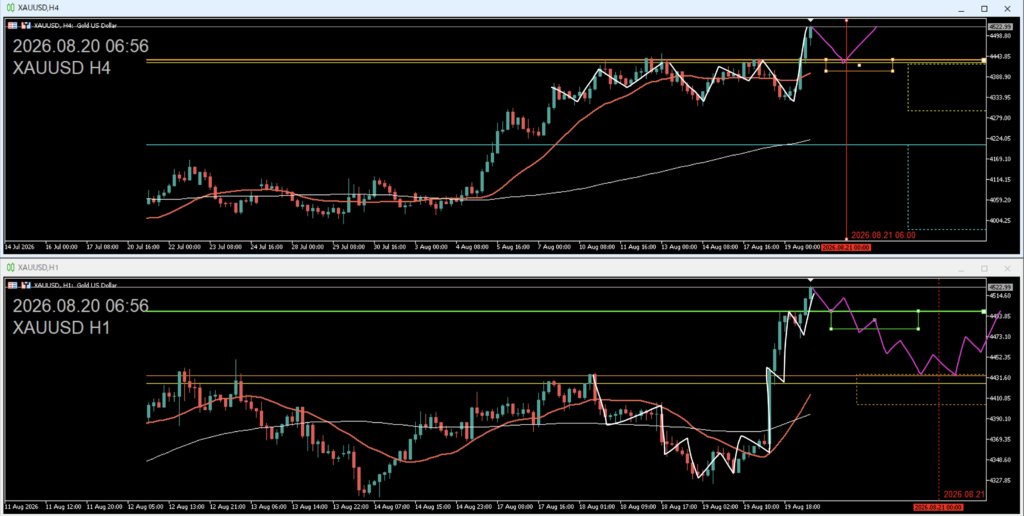Maximize the XAUUSD,H1 chart window

[984, 268]
